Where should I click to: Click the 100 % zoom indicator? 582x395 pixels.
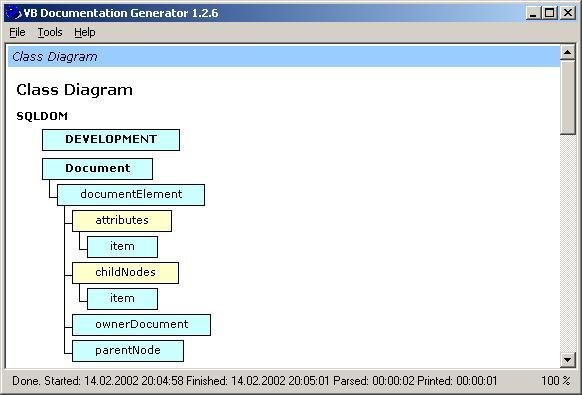click(x=555, y=381)
